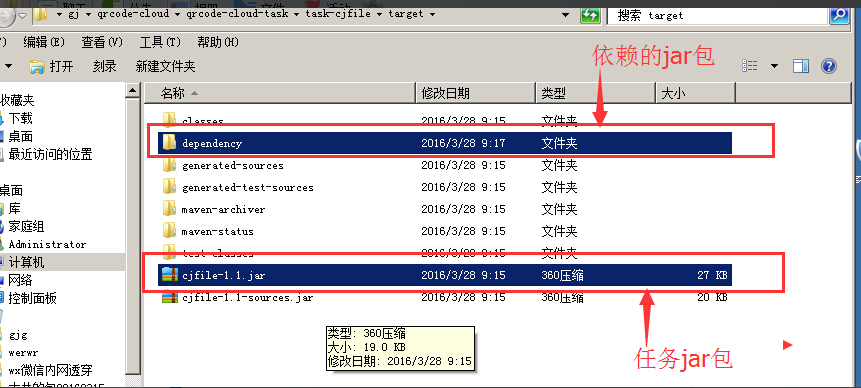The width and height of the screenshot is (861, 388).
Task: Click the cjfile-1.1-sources.jar archive icon
Action: coord(169,297)
